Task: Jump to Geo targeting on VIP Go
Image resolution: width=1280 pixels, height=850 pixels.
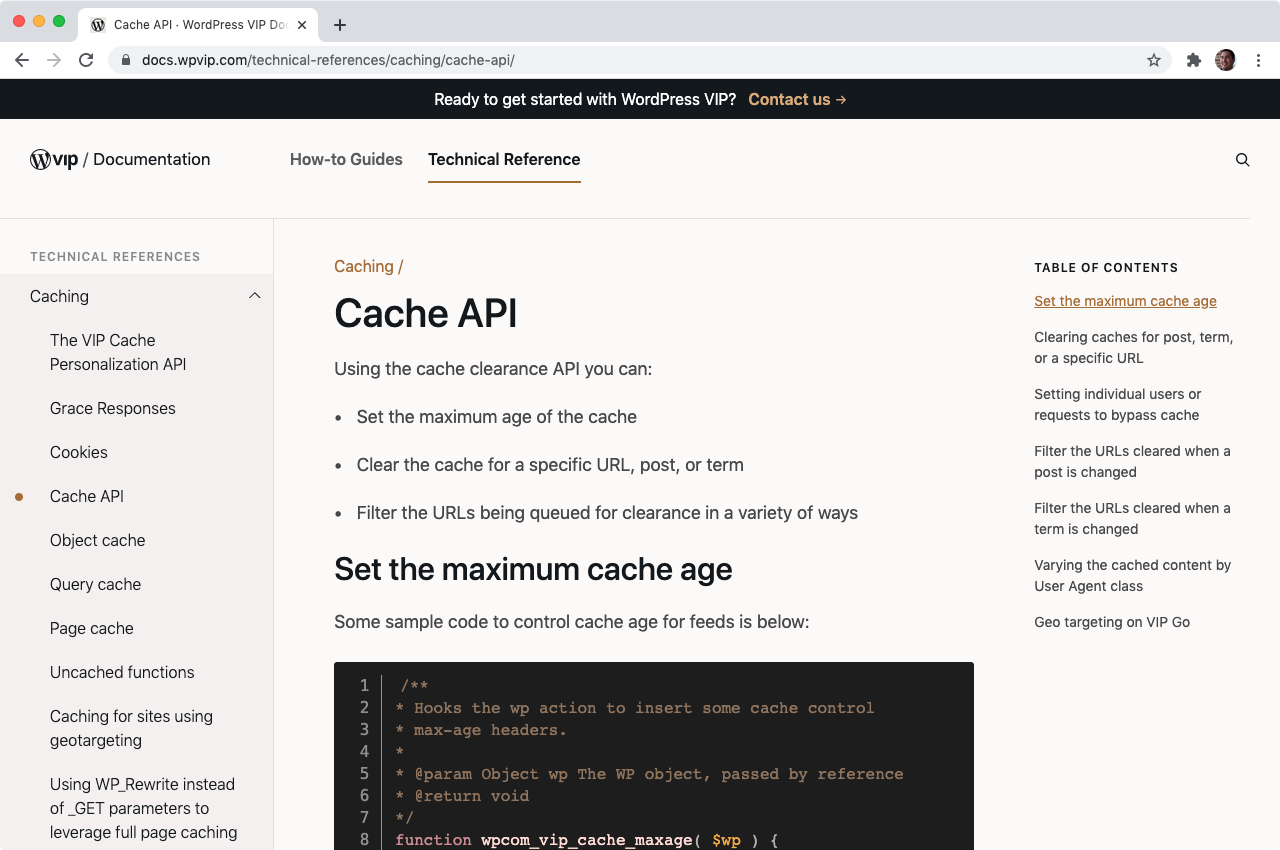Action: (1111, 622)
